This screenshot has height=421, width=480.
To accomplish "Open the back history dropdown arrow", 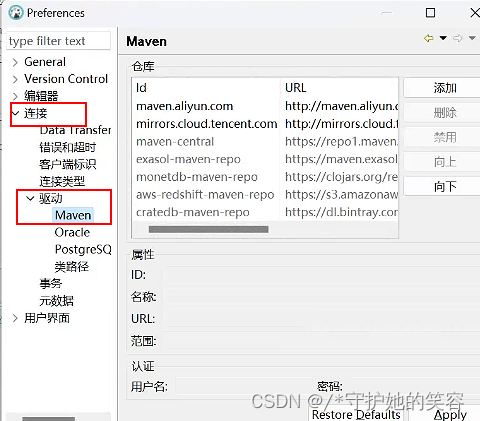I will tap(443, 38).
